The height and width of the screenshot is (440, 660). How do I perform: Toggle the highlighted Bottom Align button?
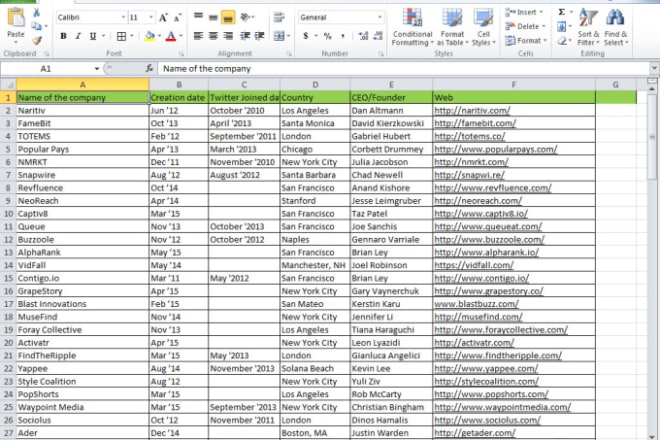point(228,17)
